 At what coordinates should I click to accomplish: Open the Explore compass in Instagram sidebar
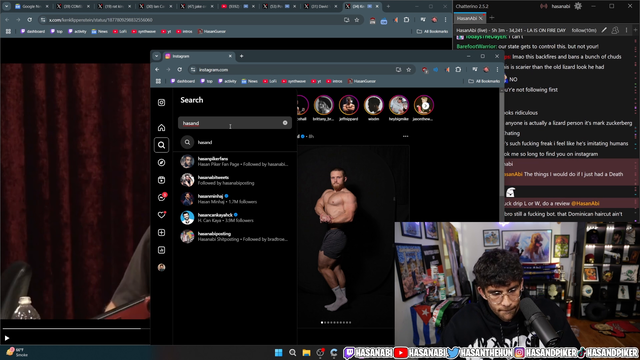[x=161, y=162]
